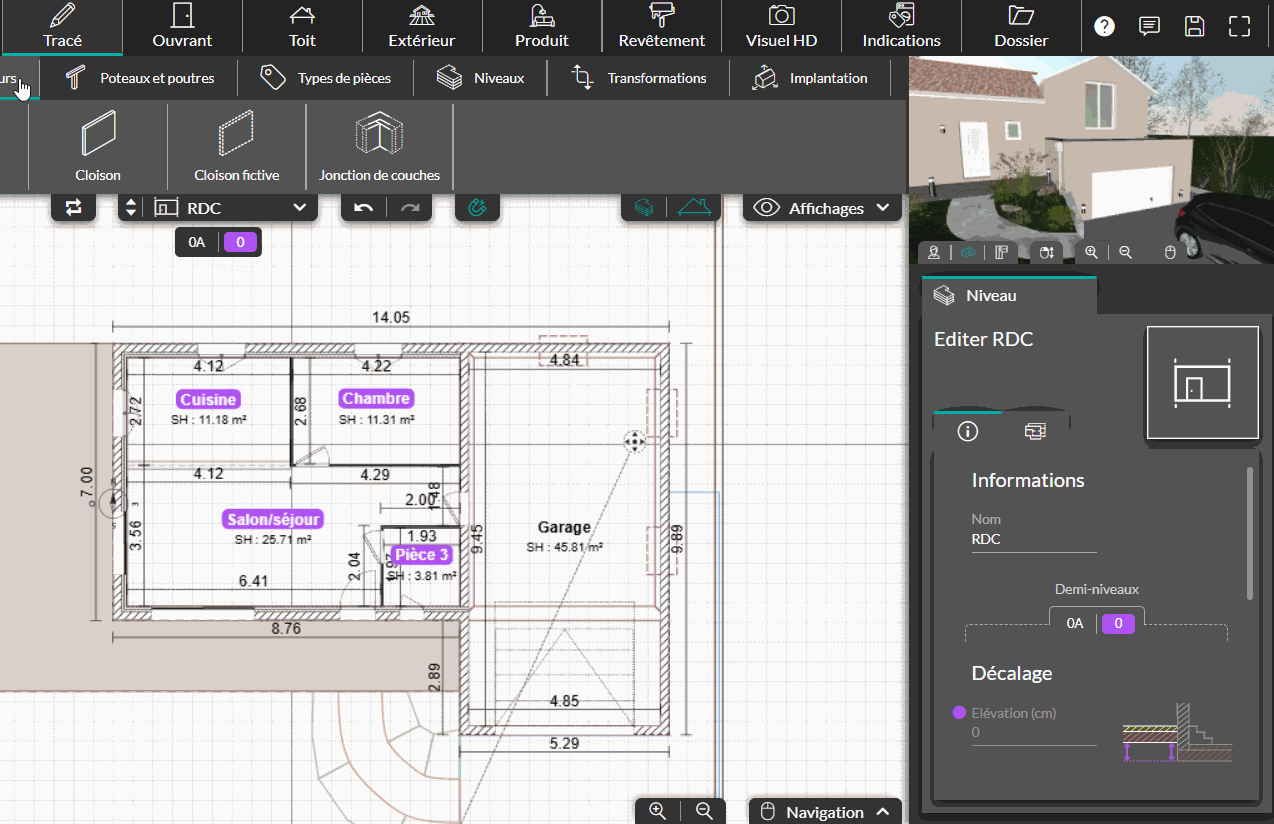Image resolution: width=1274 pixels, height=824 pixels.
Task: Choose the Jonction de couches tool
Action: [379, 146]
